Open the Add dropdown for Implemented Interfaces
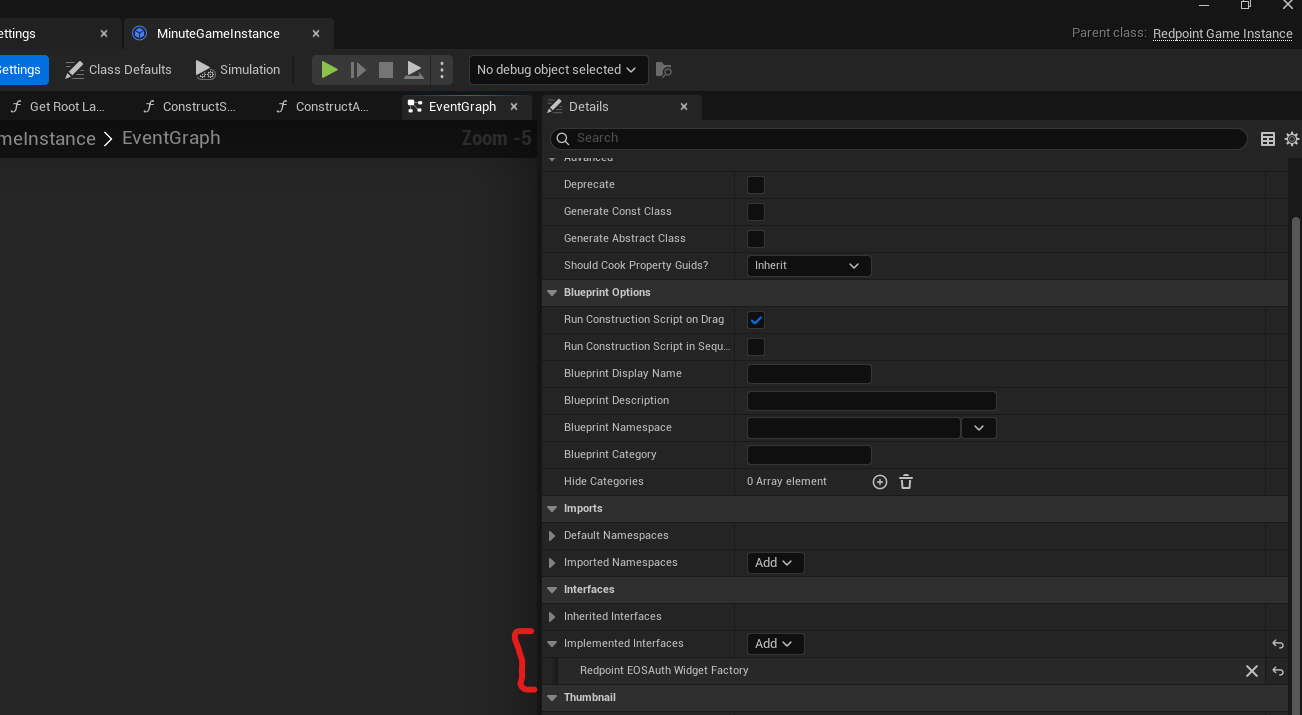The image size is (1302, 715). point(775,643)
